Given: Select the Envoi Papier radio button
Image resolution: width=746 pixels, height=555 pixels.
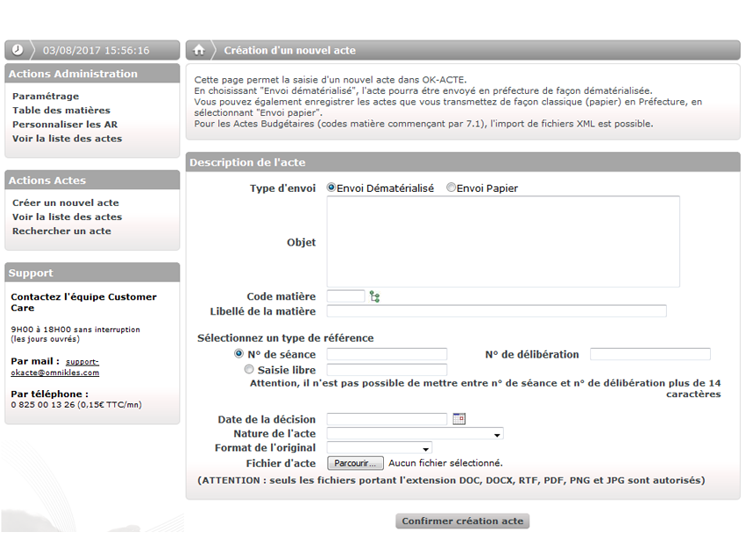Looking at the screenshot, I should click(451, 188).
